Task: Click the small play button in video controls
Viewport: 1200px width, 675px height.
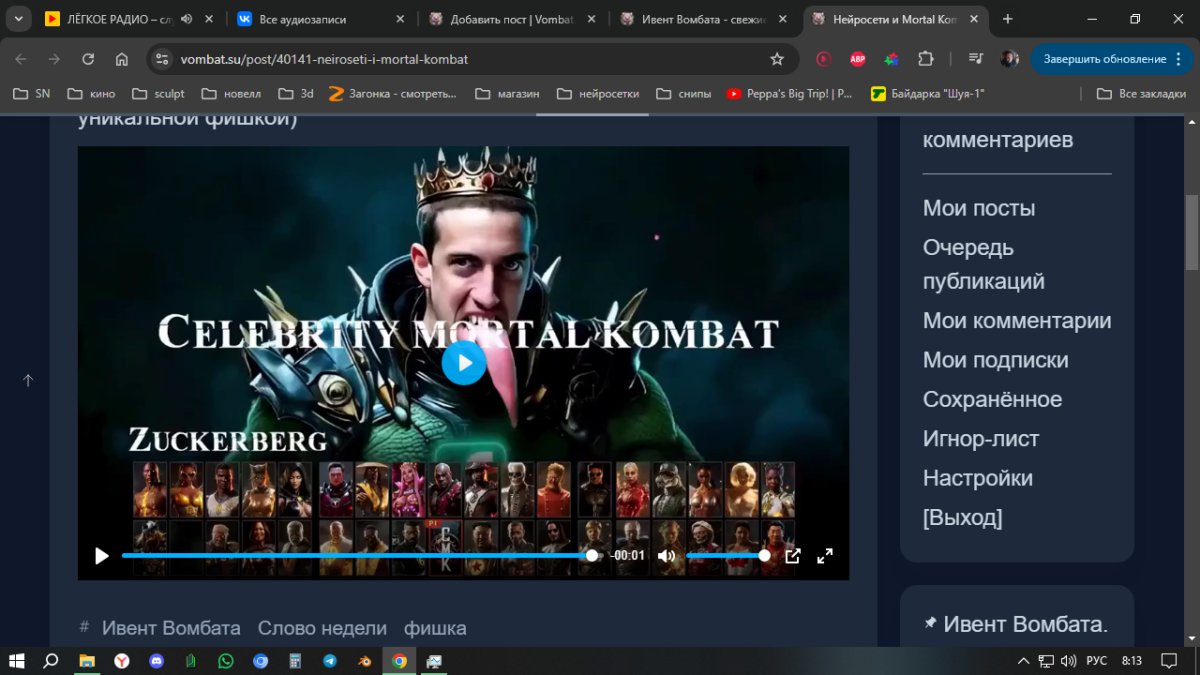Action: [101, 556]
